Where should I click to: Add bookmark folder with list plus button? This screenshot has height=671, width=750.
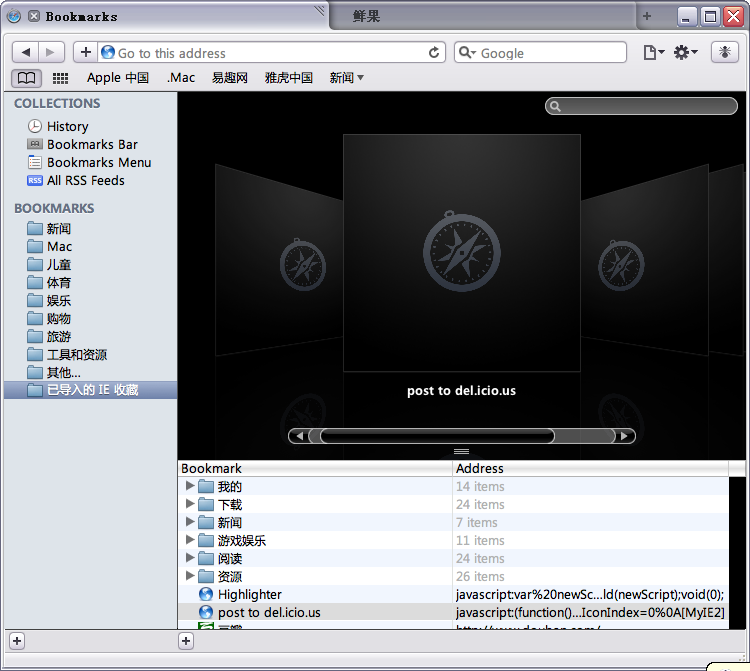click(x=186, y=641)
